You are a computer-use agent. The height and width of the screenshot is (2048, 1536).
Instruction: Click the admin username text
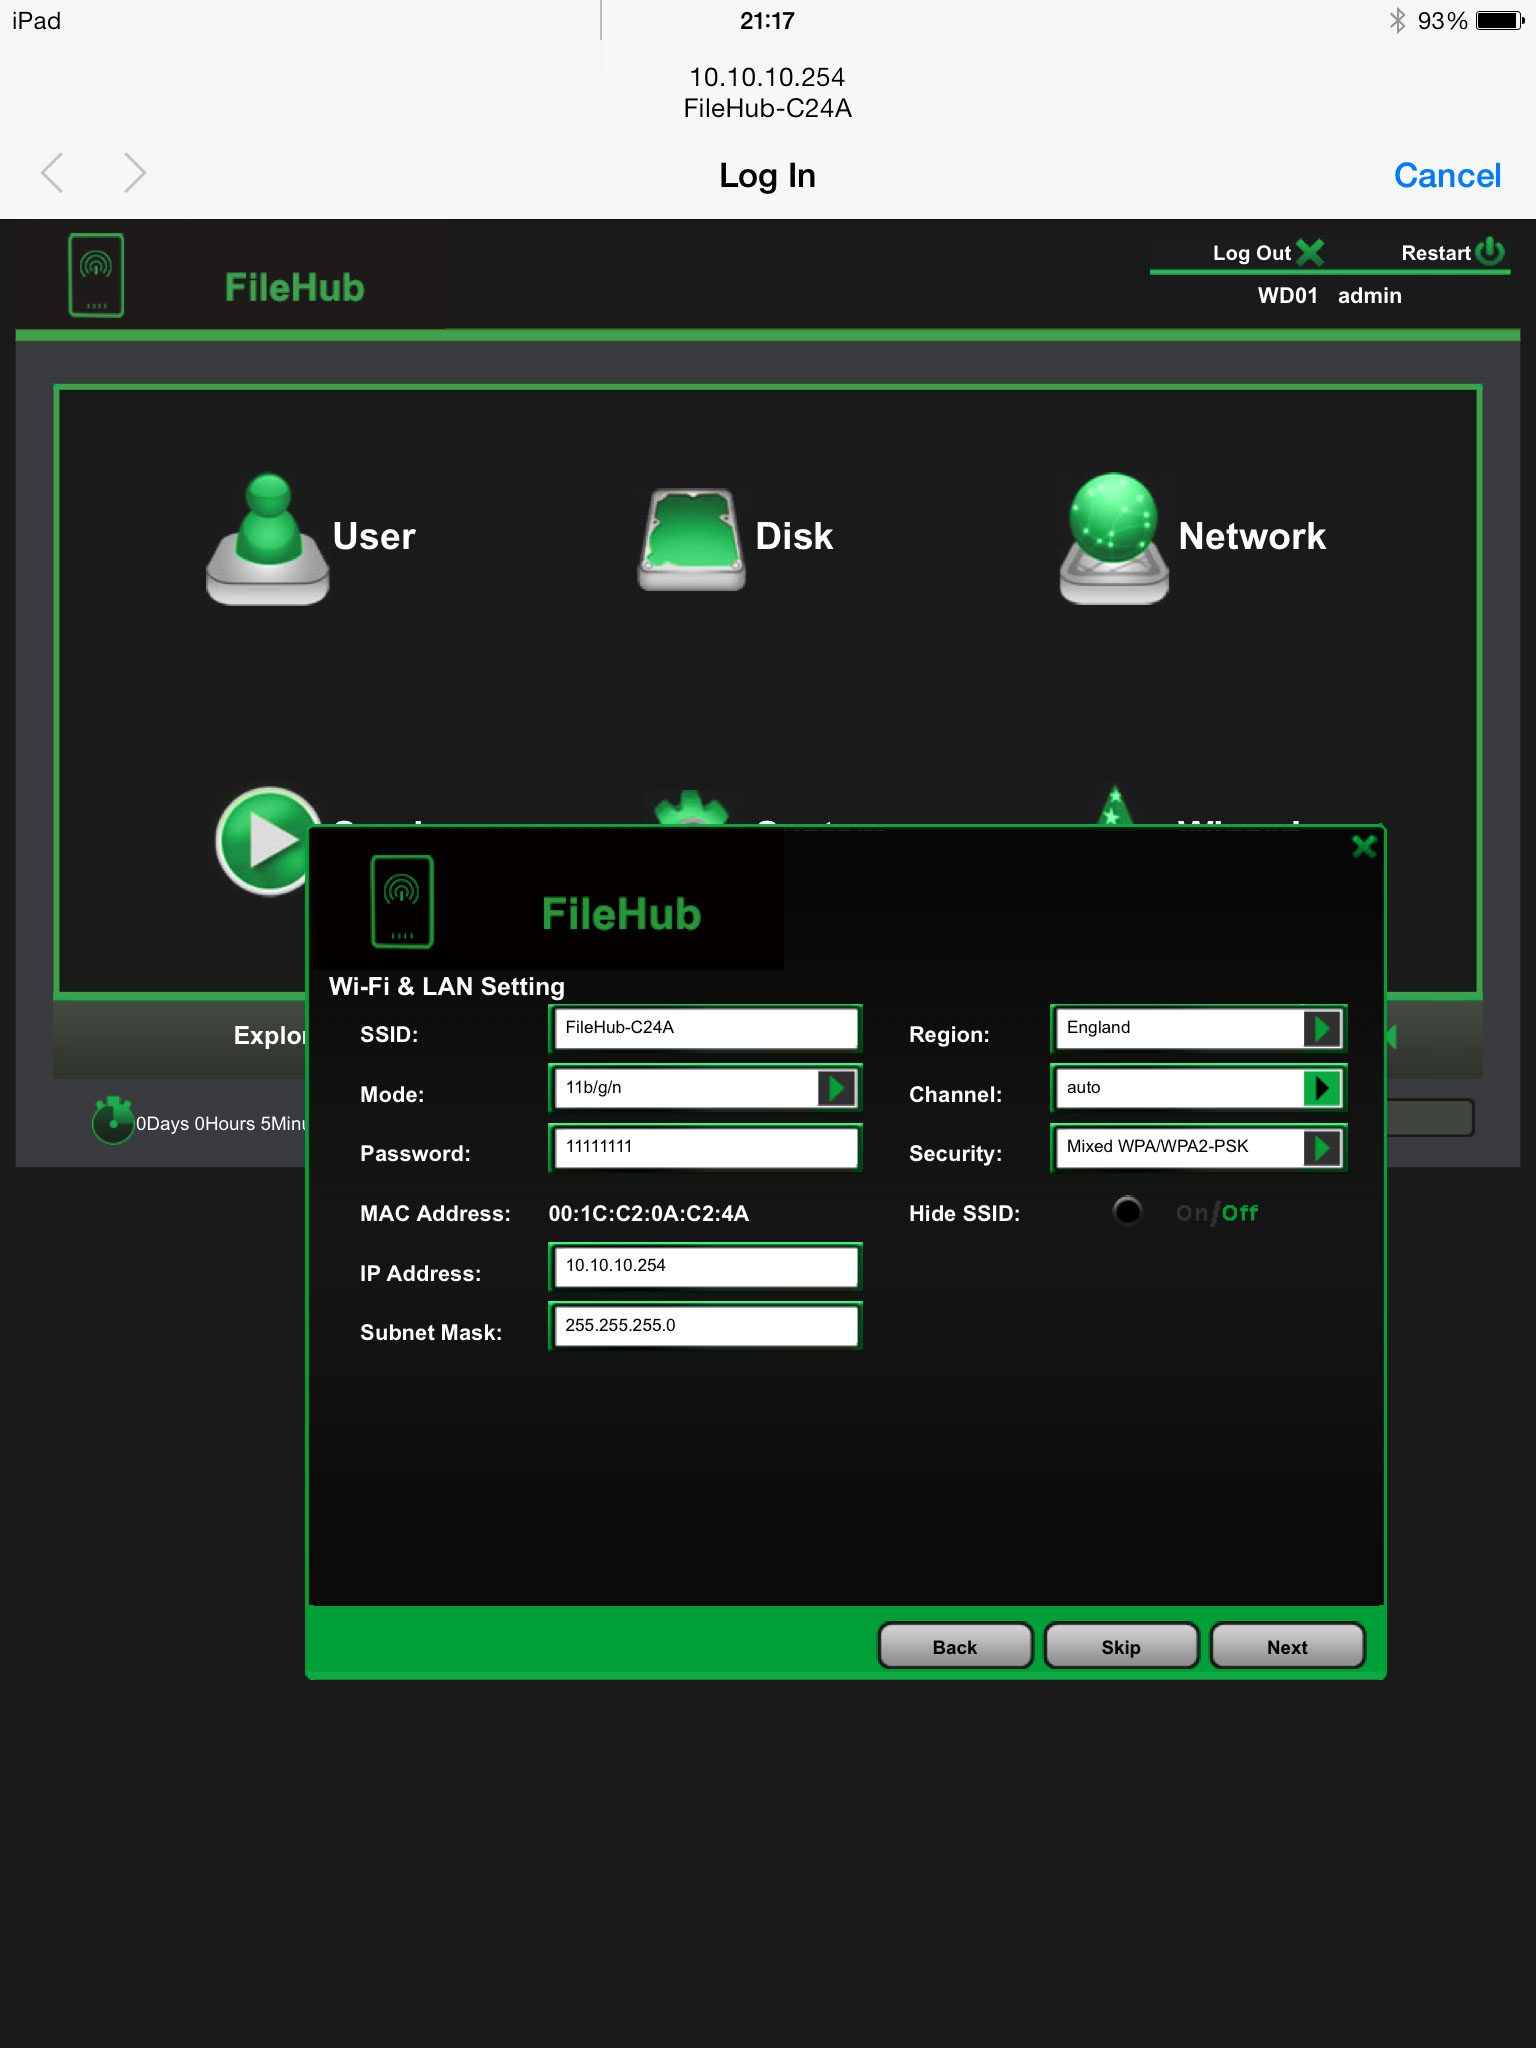1370,296
